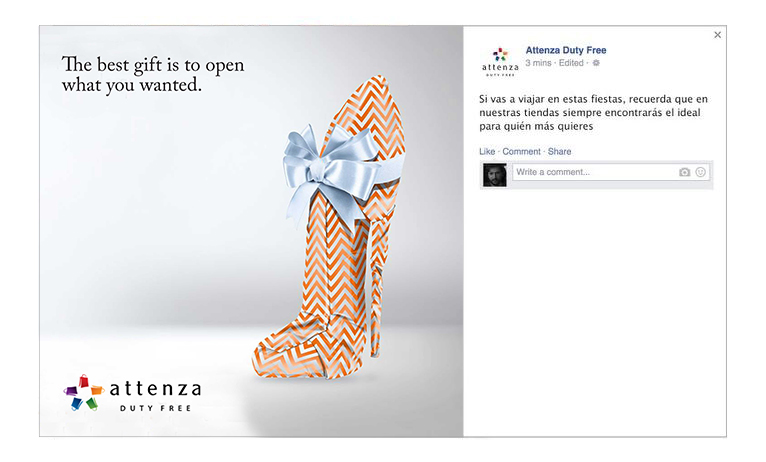The width and height of the screenshot is (766, 462).
Task: Open the emoji picker smiley icon
Action: 701,172
